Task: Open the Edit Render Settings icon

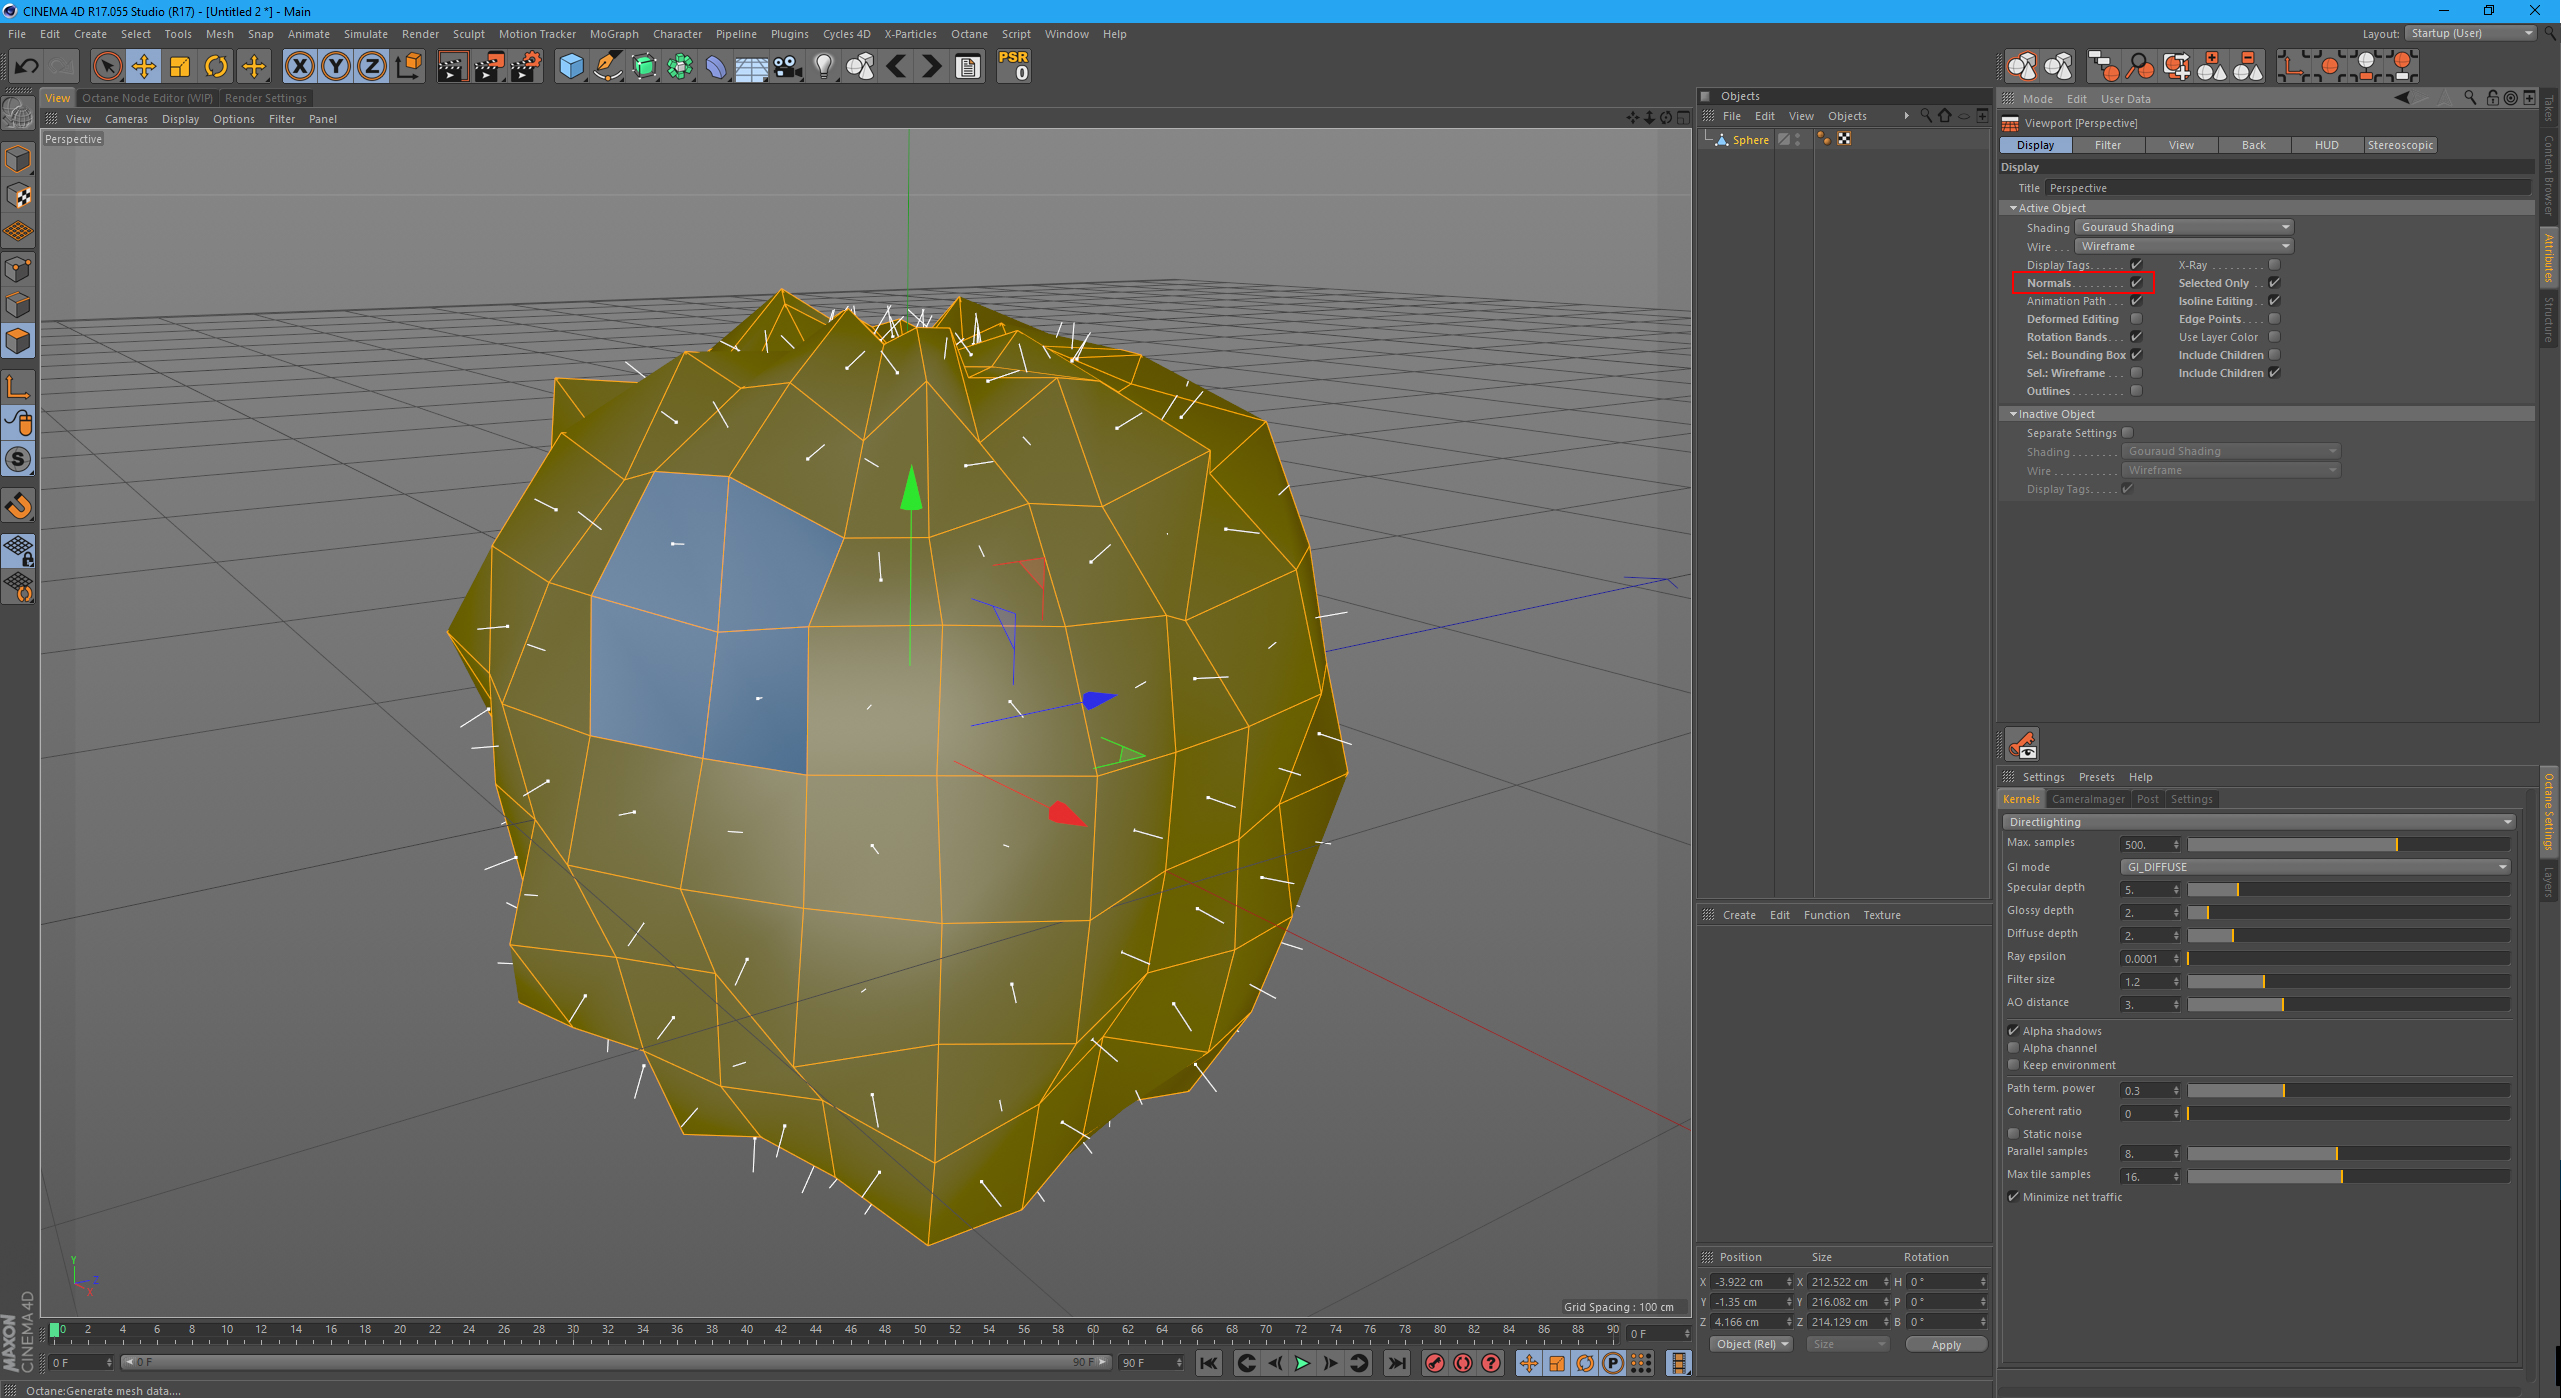Action: (525, 67)
